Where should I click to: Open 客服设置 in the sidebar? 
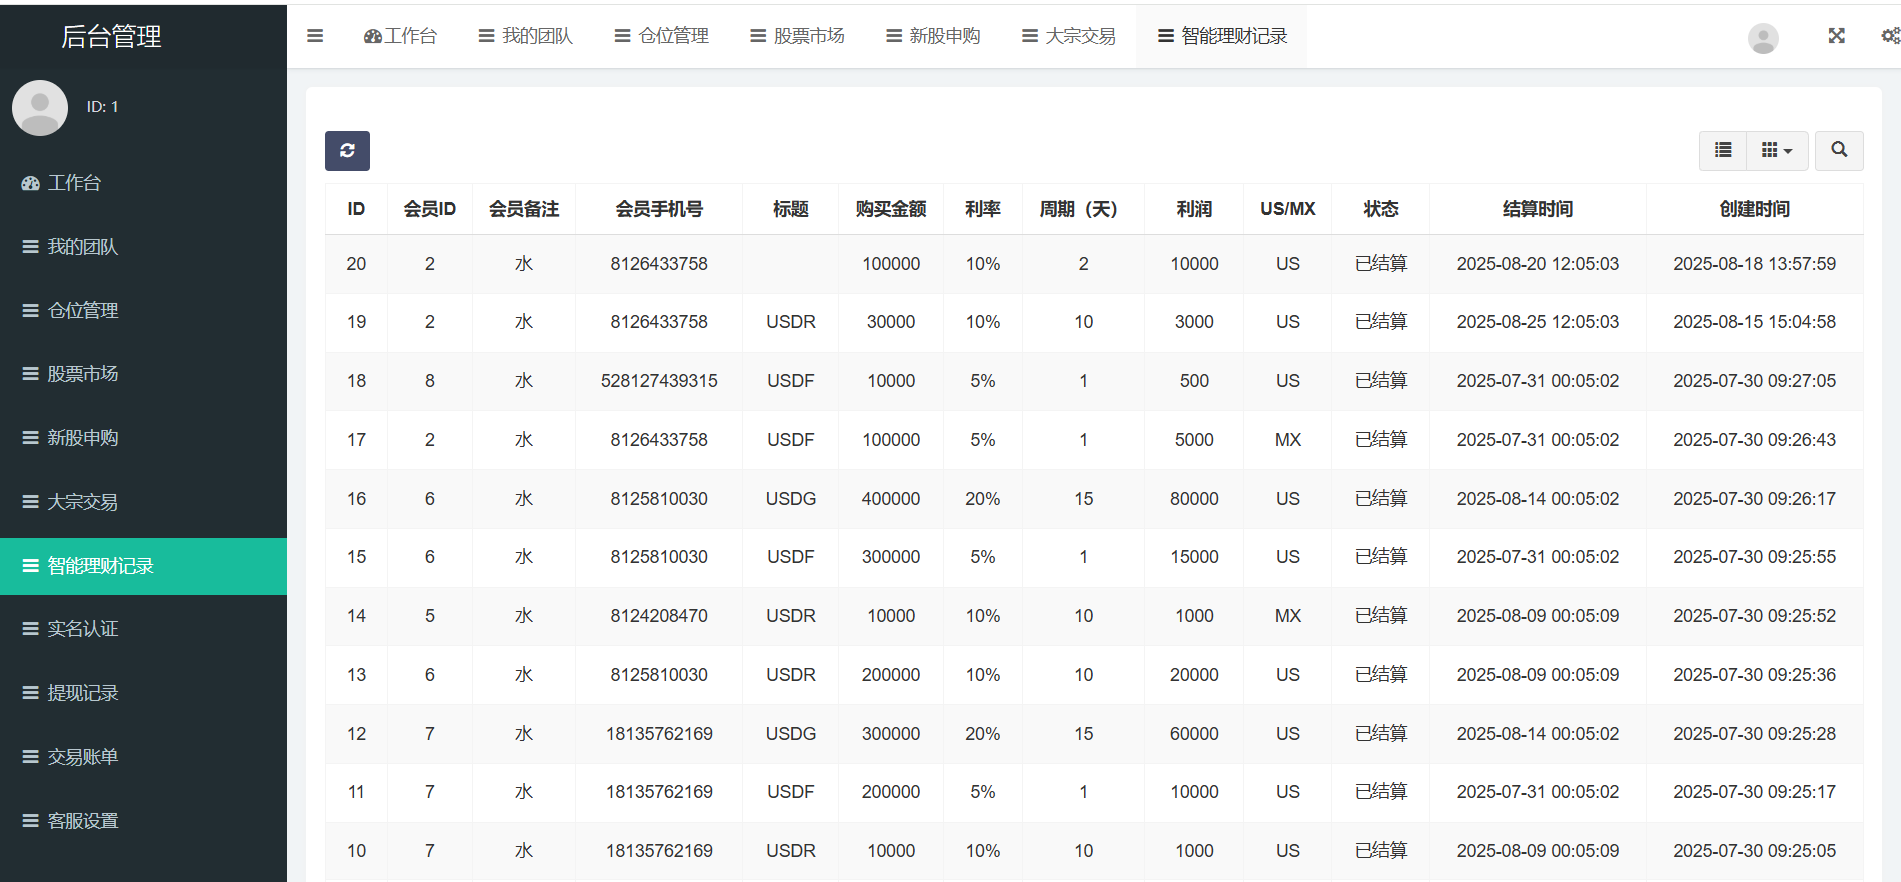[82, 821]
